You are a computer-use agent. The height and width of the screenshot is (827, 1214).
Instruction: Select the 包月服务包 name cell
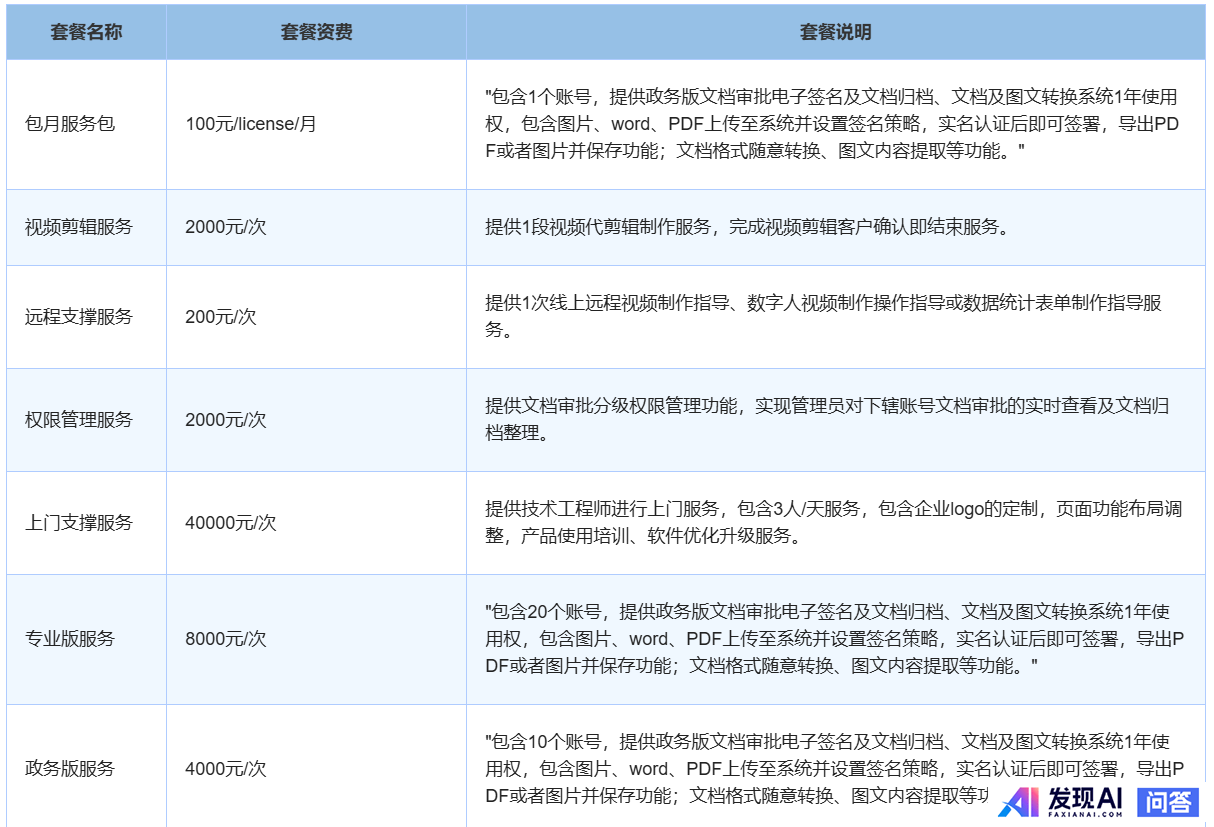pos(70,125)
